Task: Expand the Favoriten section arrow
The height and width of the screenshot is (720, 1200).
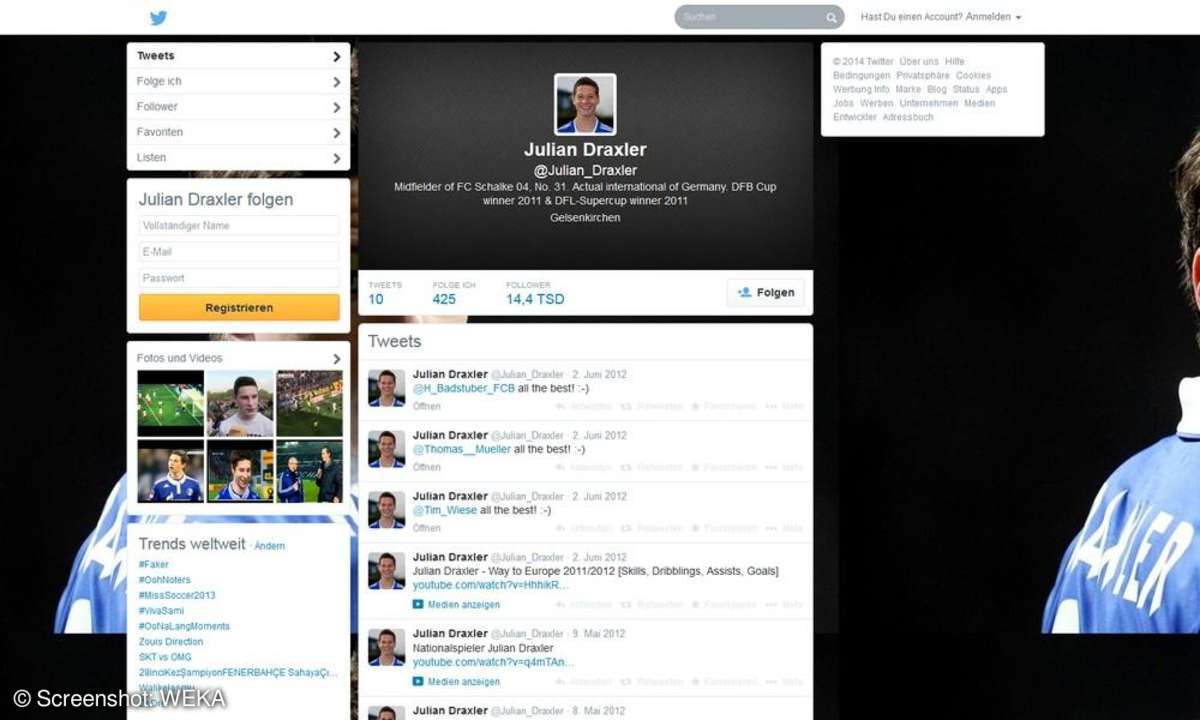Action: [x=337, y=132]
